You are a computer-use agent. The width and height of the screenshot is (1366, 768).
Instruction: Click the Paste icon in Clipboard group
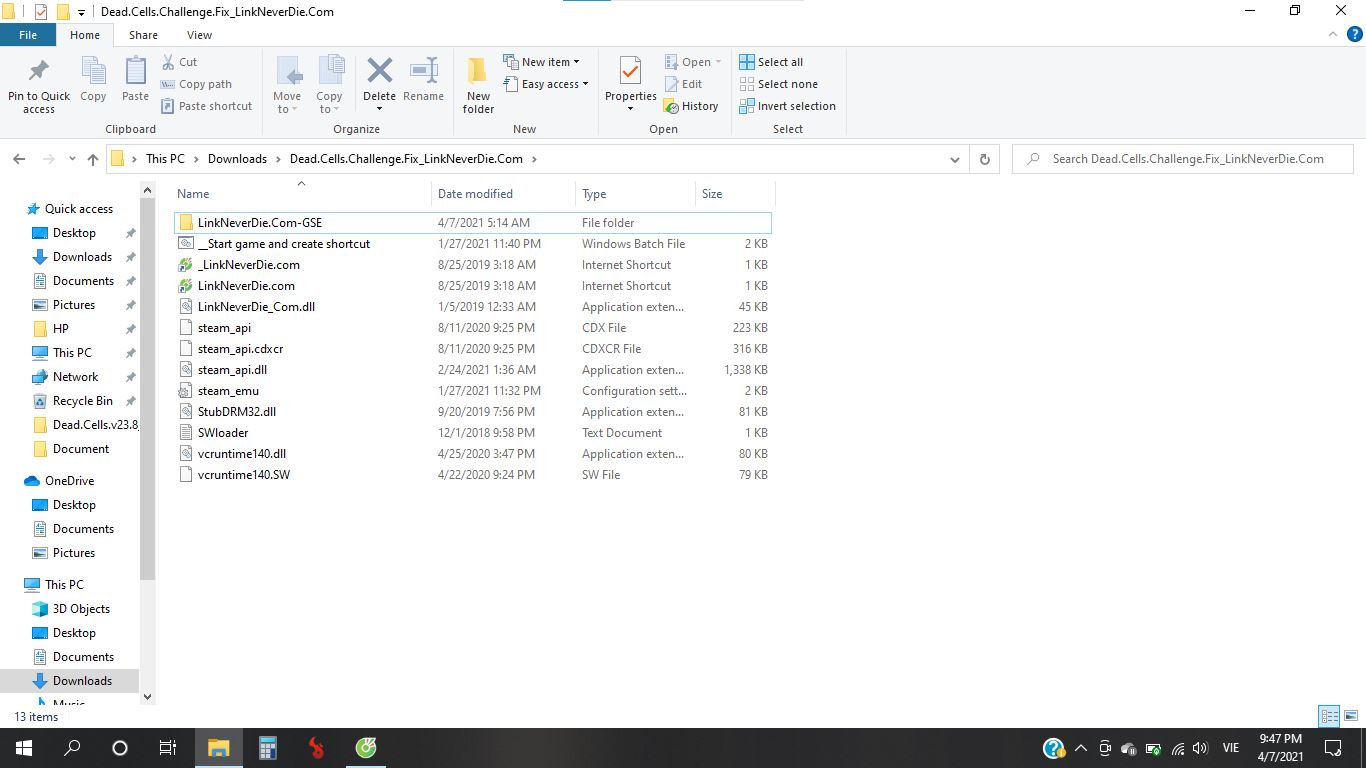pyautogui.click(x=135, y=72)
